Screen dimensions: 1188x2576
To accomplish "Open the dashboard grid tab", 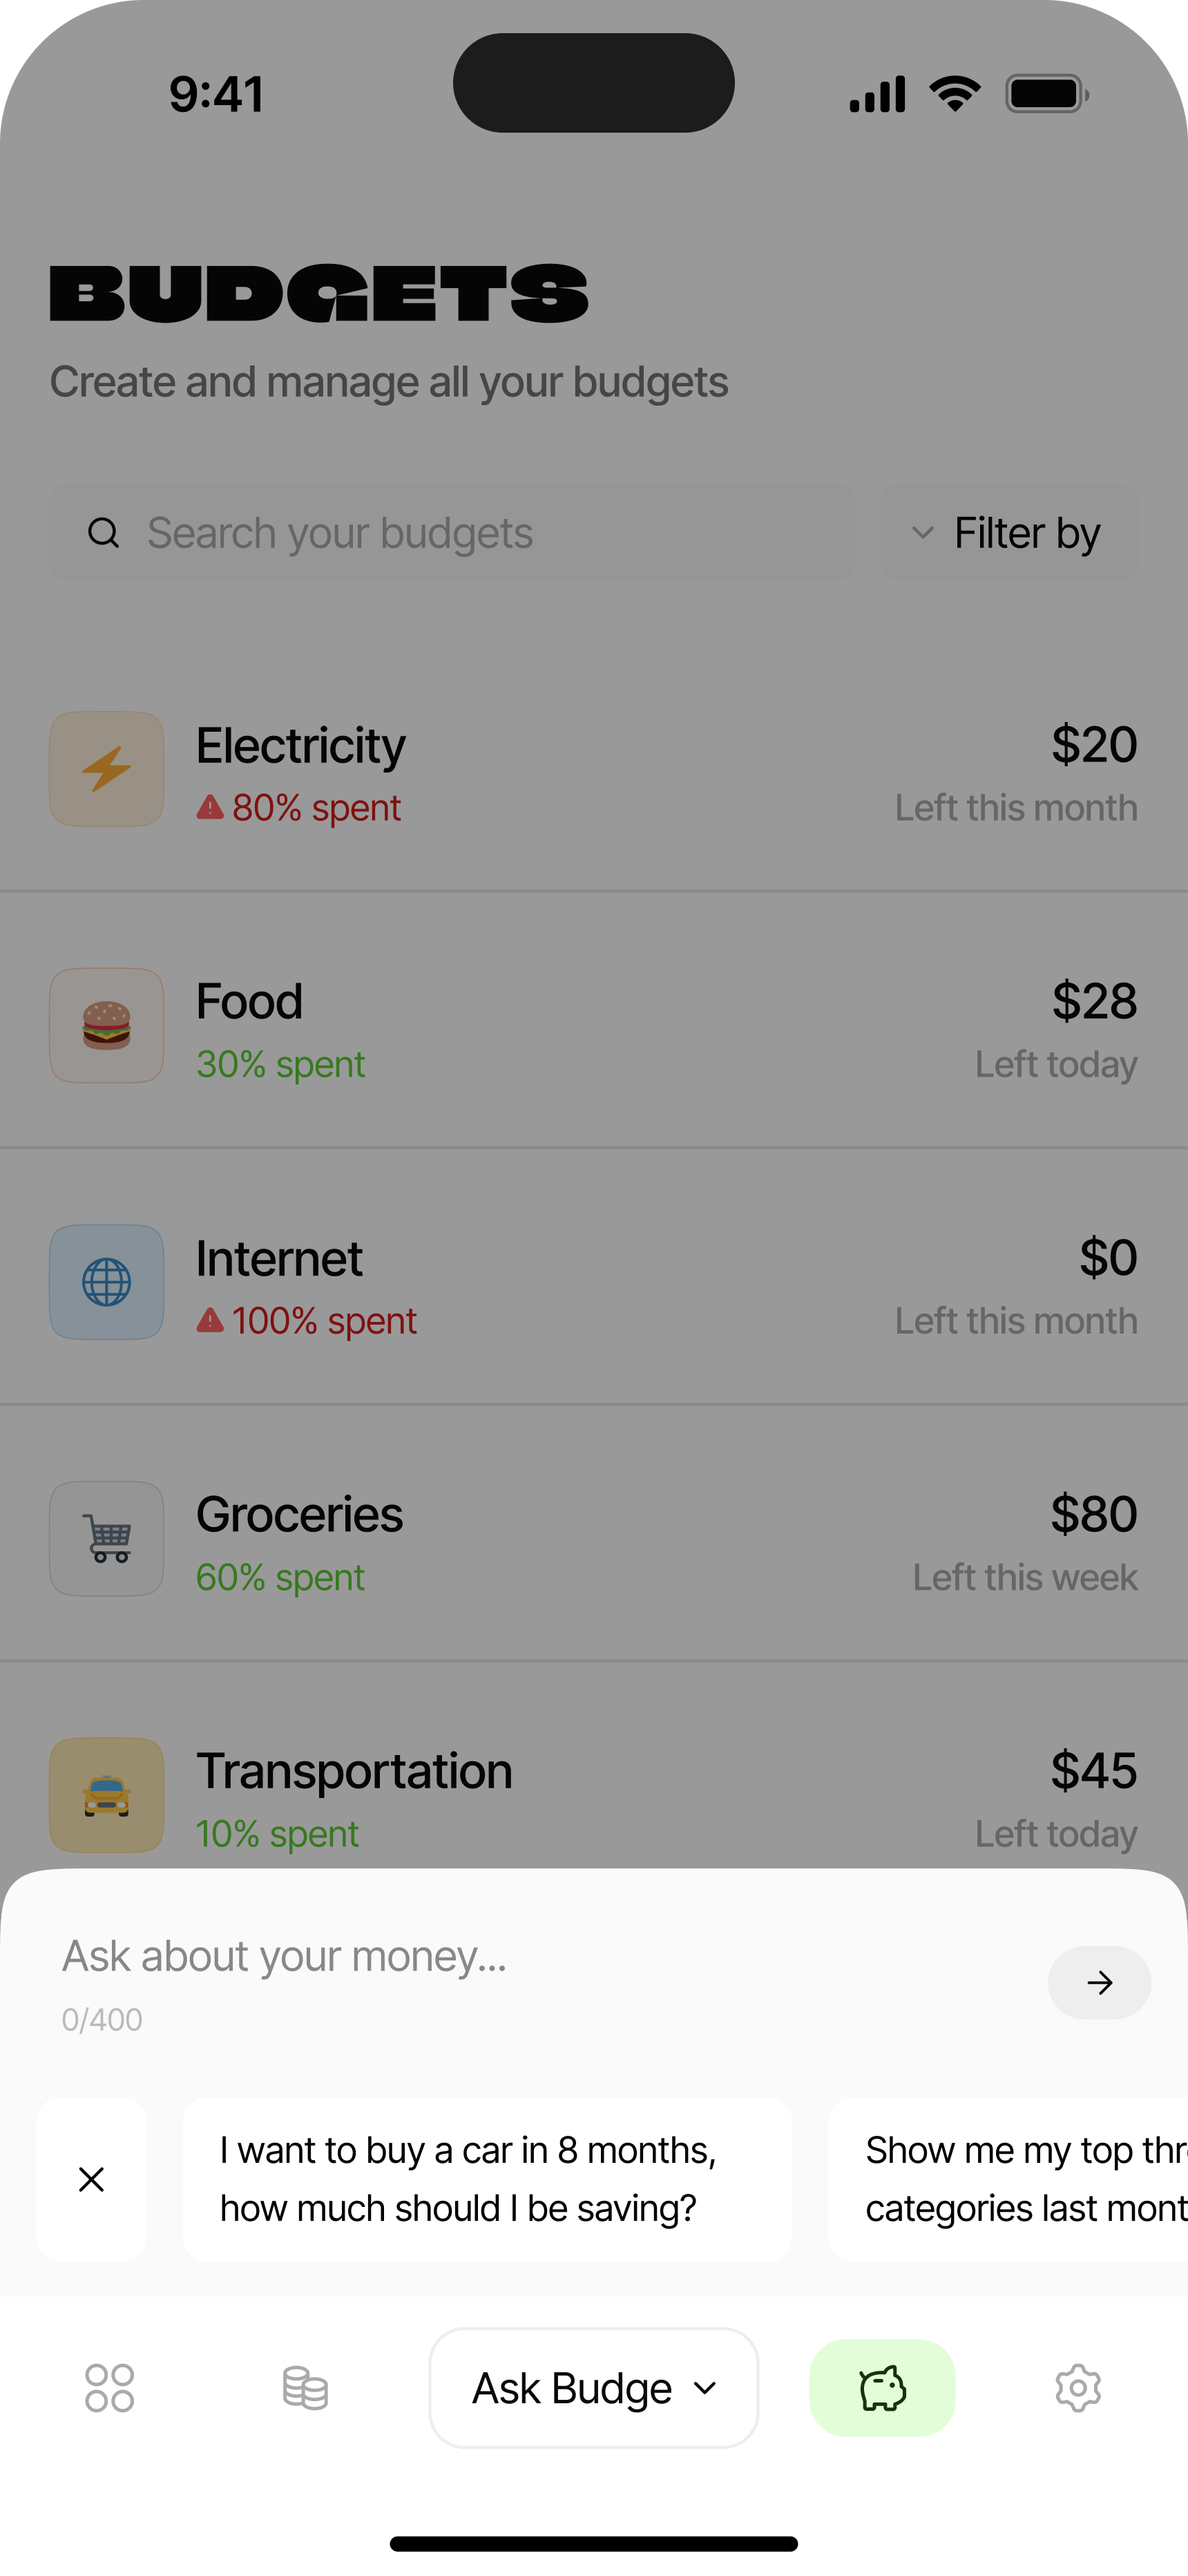I will coord(110,2388).
